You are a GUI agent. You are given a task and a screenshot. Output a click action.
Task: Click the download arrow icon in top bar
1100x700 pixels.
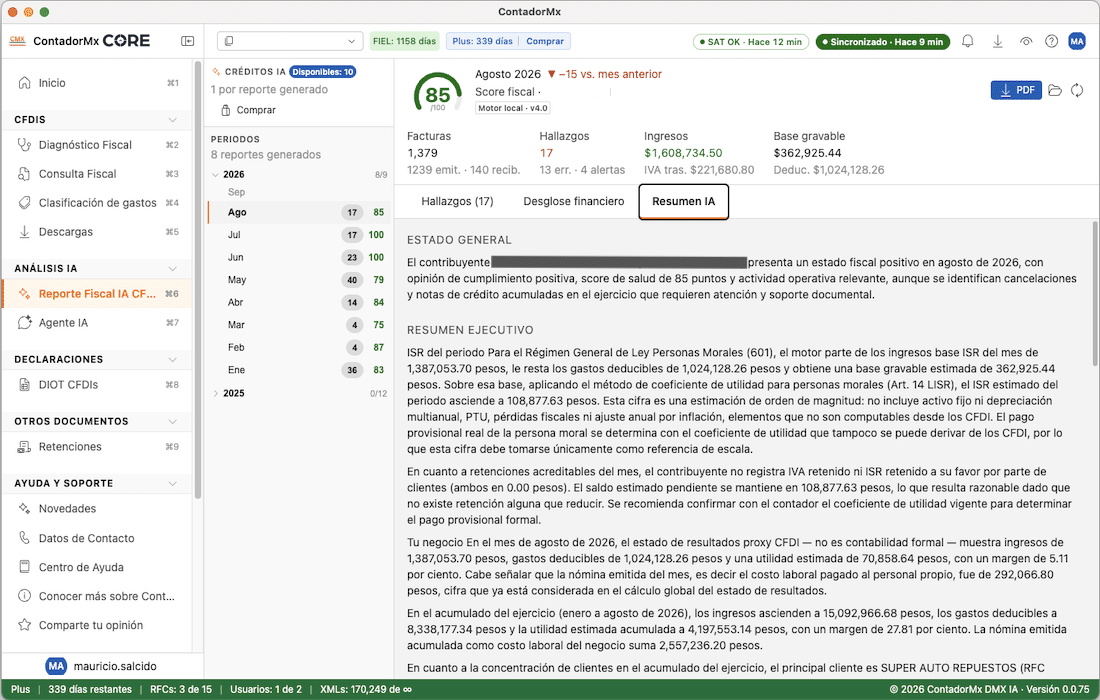point(997,41)
